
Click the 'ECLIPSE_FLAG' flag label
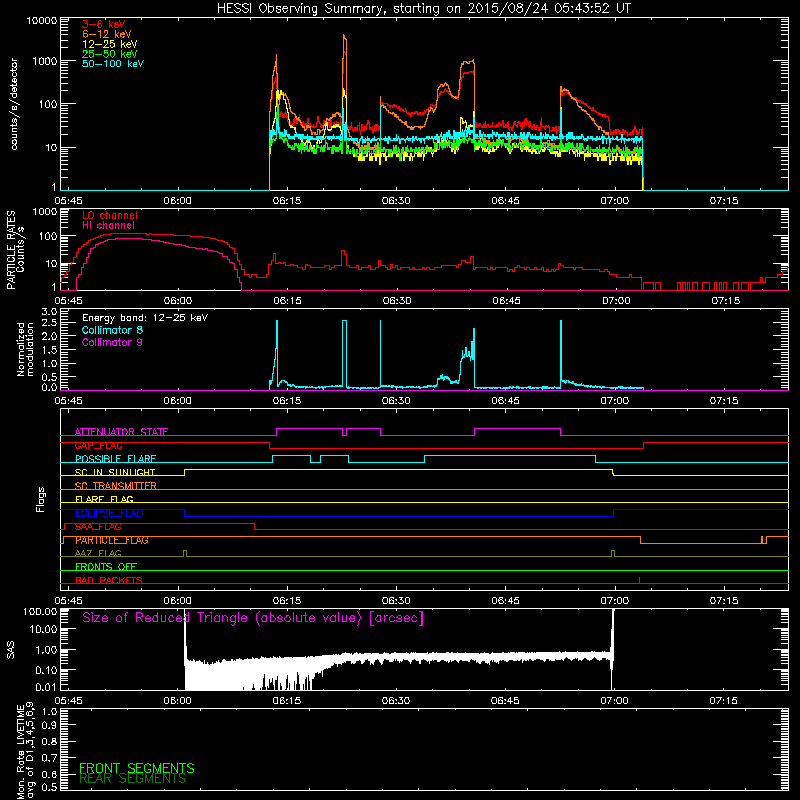coord(109,513)
